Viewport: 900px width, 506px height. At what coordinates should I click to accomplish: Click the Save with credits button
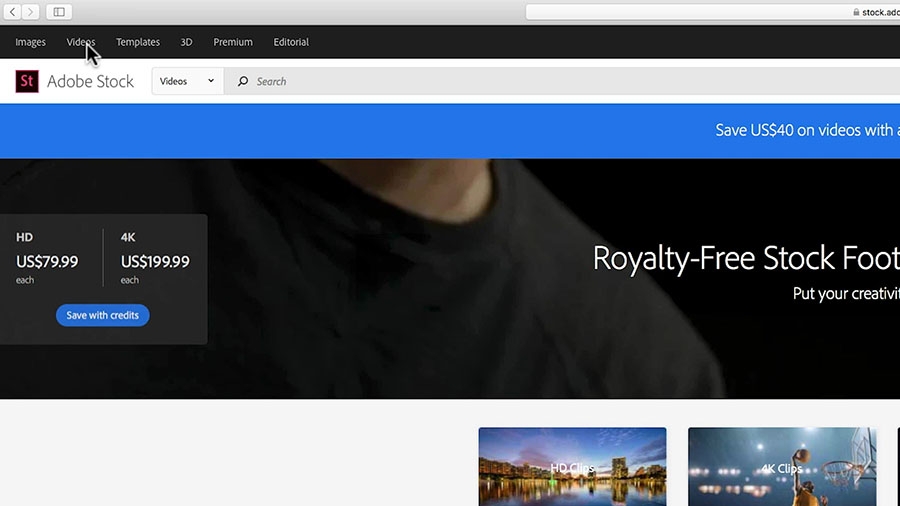click(103, 315)
